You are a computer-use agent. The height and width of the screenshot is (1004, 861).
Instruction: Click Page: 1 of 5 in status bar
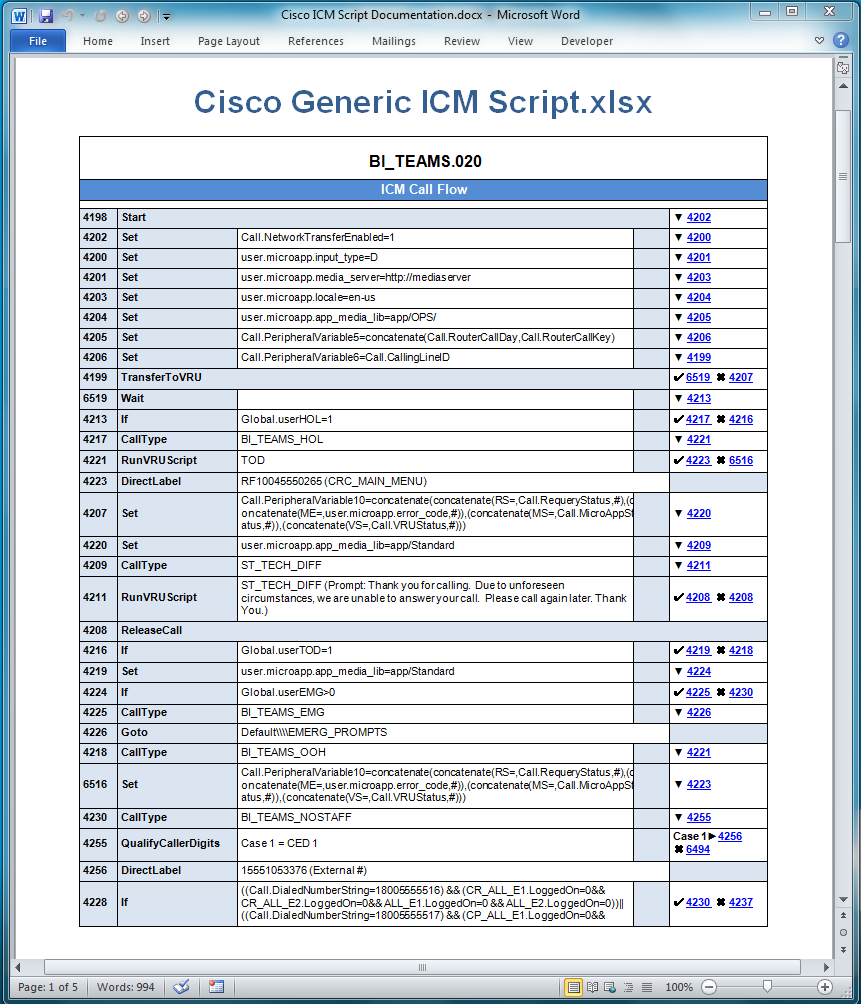[48, 987]
